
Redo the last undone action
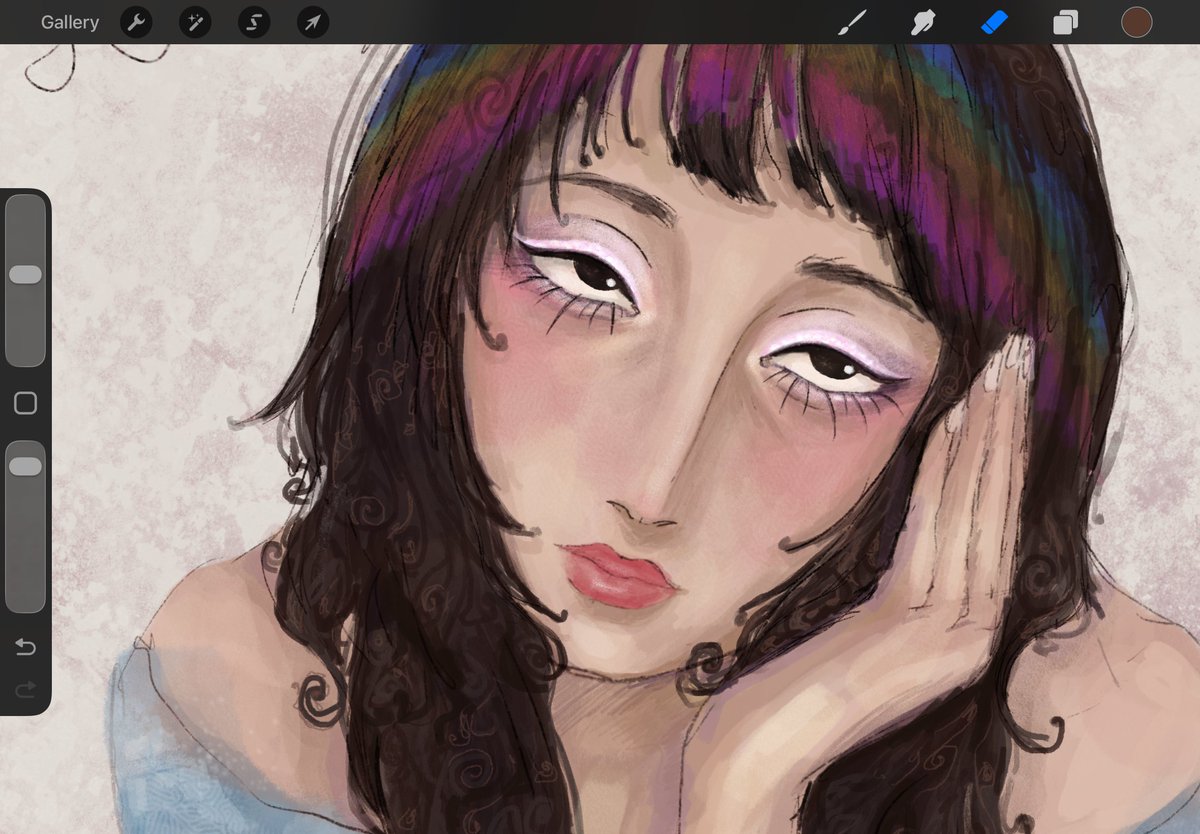tap(25, 688)
